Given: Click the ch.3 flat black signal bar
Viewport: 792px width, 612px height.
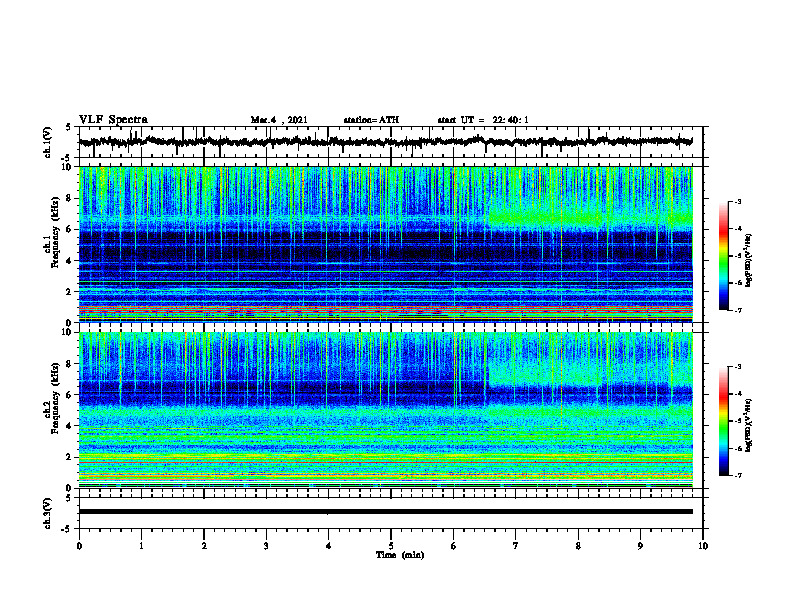Looking at the screenshot, I should point(386,512).
